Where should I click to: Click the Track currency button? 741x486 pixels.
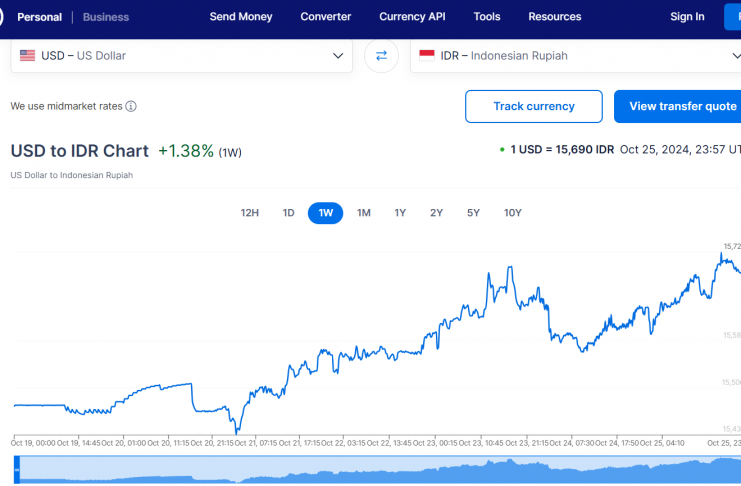pos(534,106)
